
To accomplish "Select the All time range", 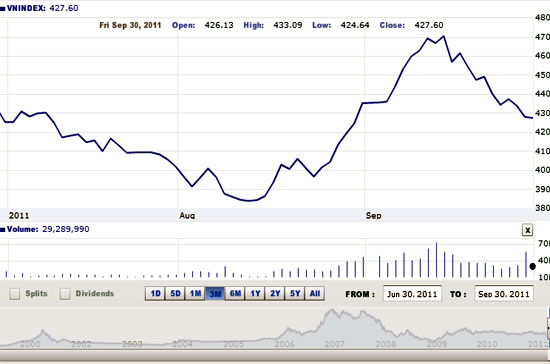I will click(x=315, y=294).
